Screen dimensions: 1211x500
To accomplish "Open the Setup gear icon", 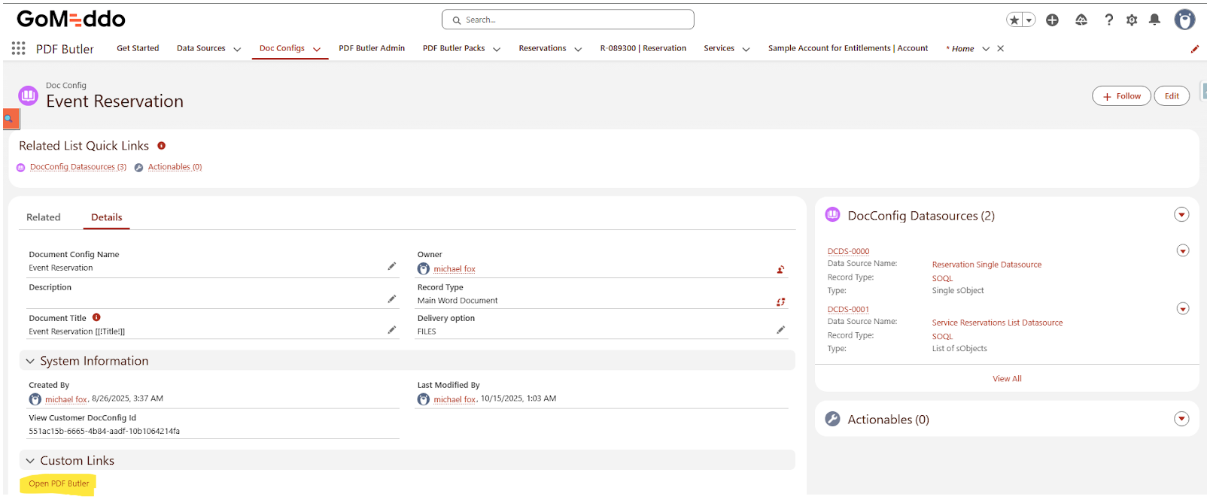I will pos(1131,20).
